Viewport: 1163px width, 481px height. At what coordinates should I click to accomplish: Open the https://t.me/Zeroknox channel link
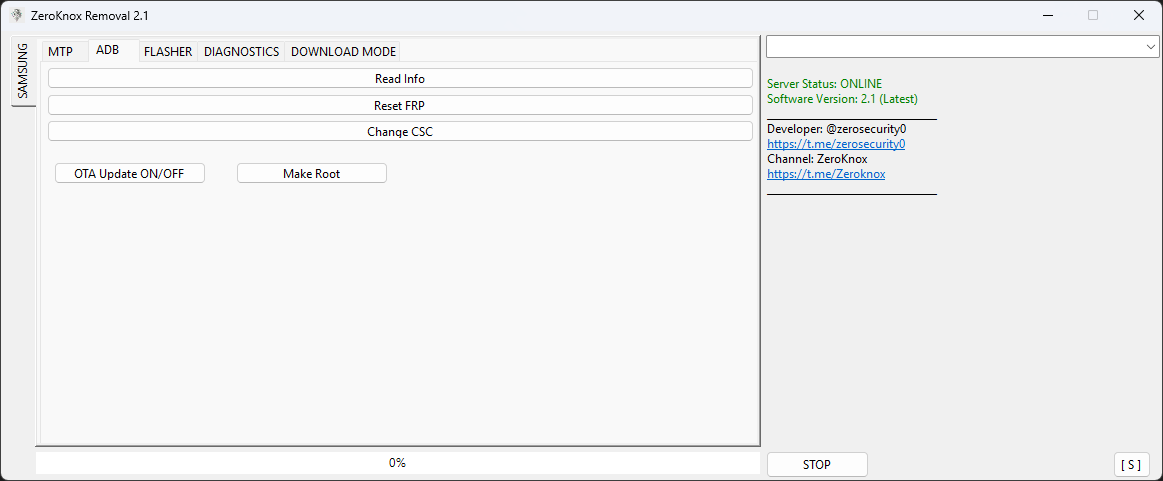(826, 174)
